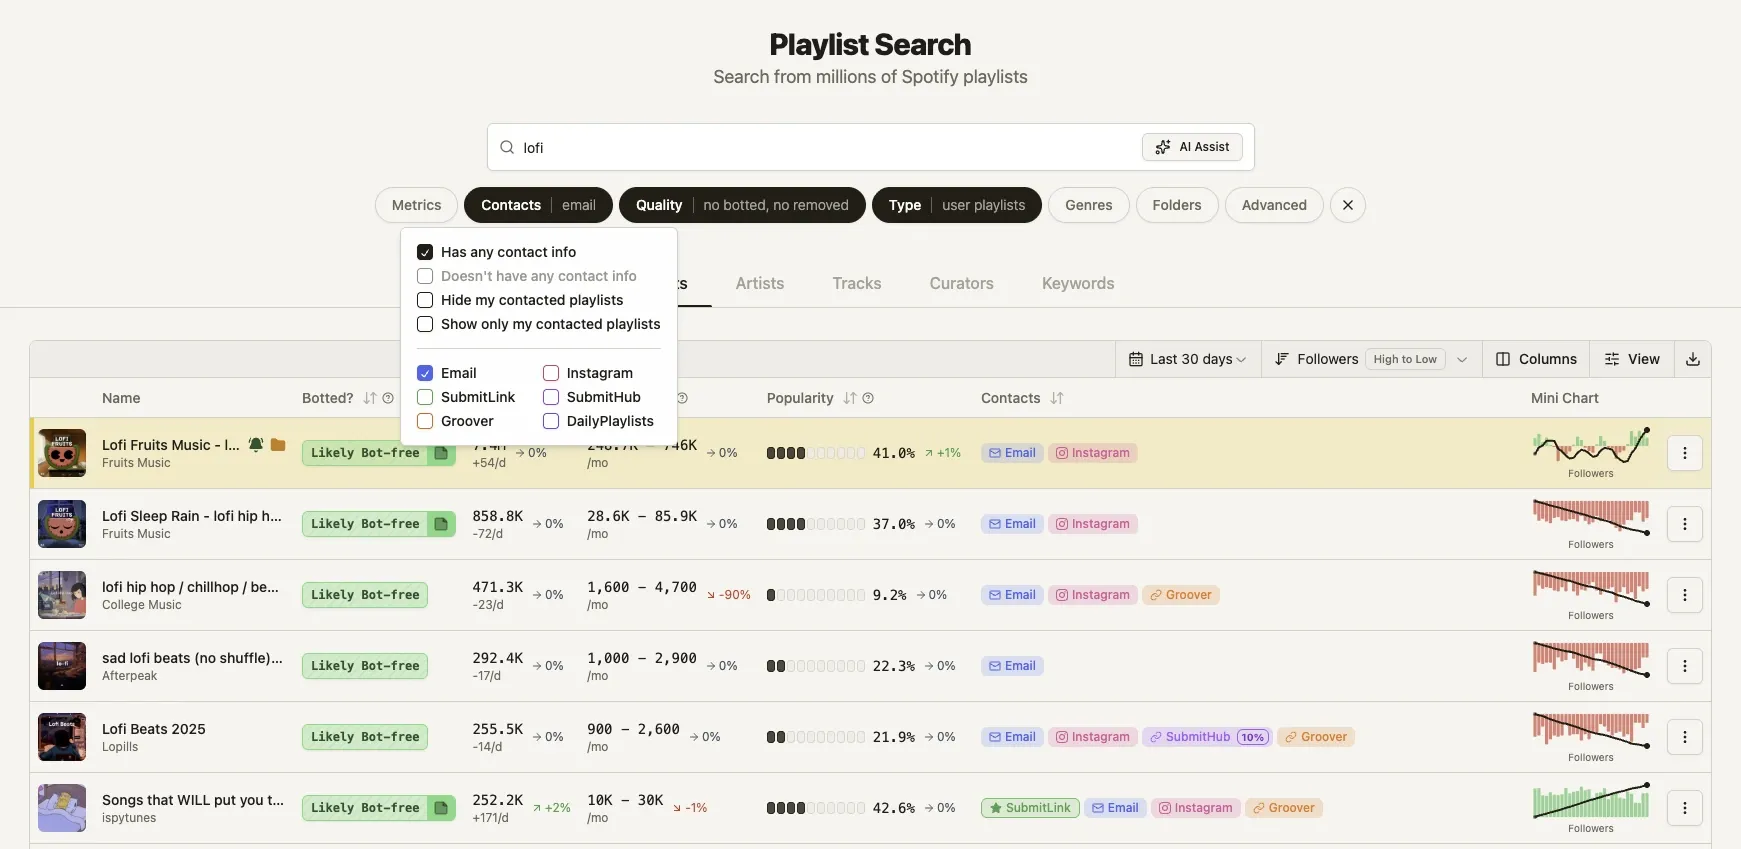1741x849 pixels.
Task: Open the Type user playlists filter
Action: 957,205
